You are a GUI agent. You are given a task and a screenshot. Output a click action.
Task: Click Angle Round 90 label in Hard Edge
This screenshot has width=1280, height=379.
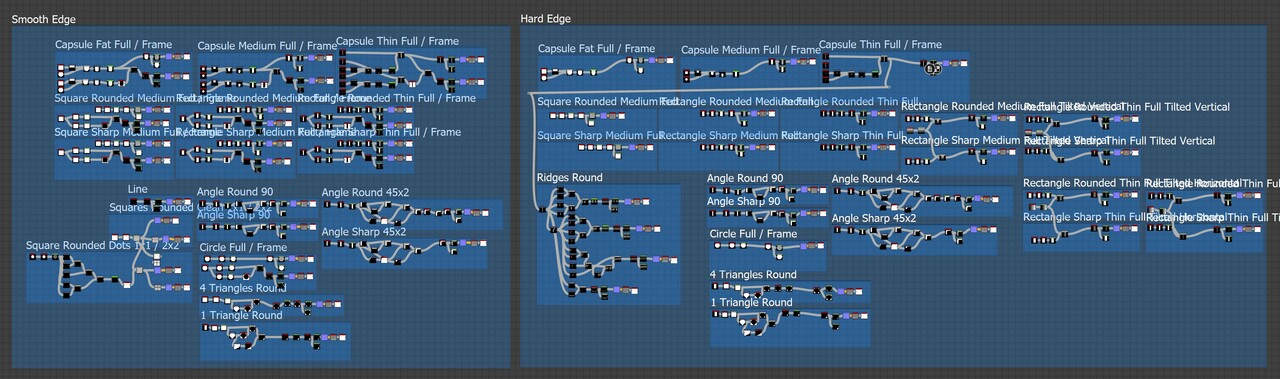tap(745, 178)
